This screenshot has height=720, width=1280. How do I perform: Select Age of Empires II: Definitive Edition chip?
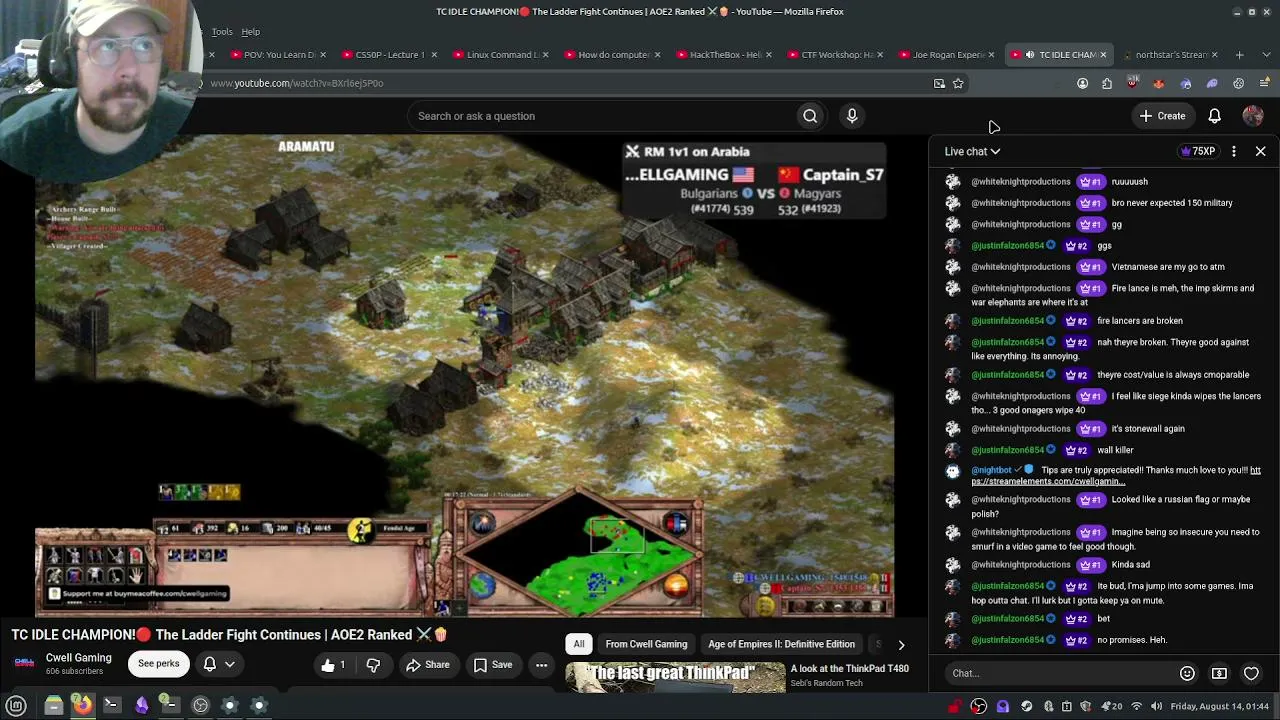point(781,644)
